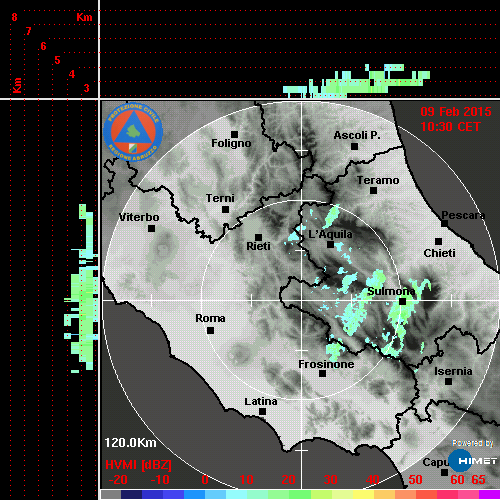This screenshot has height=500, width=500.
Task: Click the Pescara city marker square
Action: (x=445, y=224)
